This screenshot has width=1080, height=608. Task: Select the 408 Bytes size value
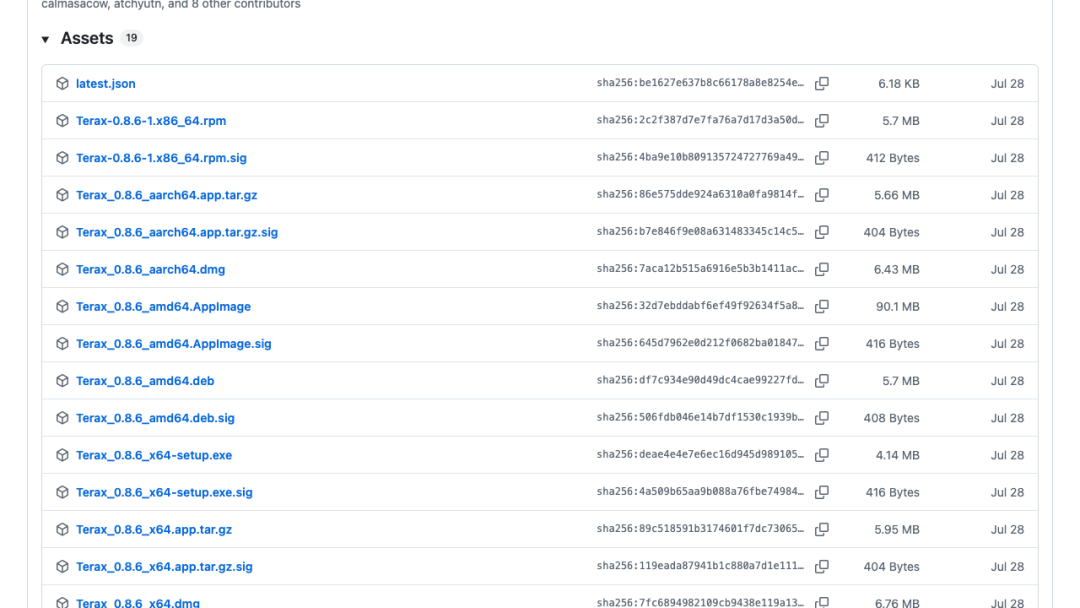pos(891,418)
